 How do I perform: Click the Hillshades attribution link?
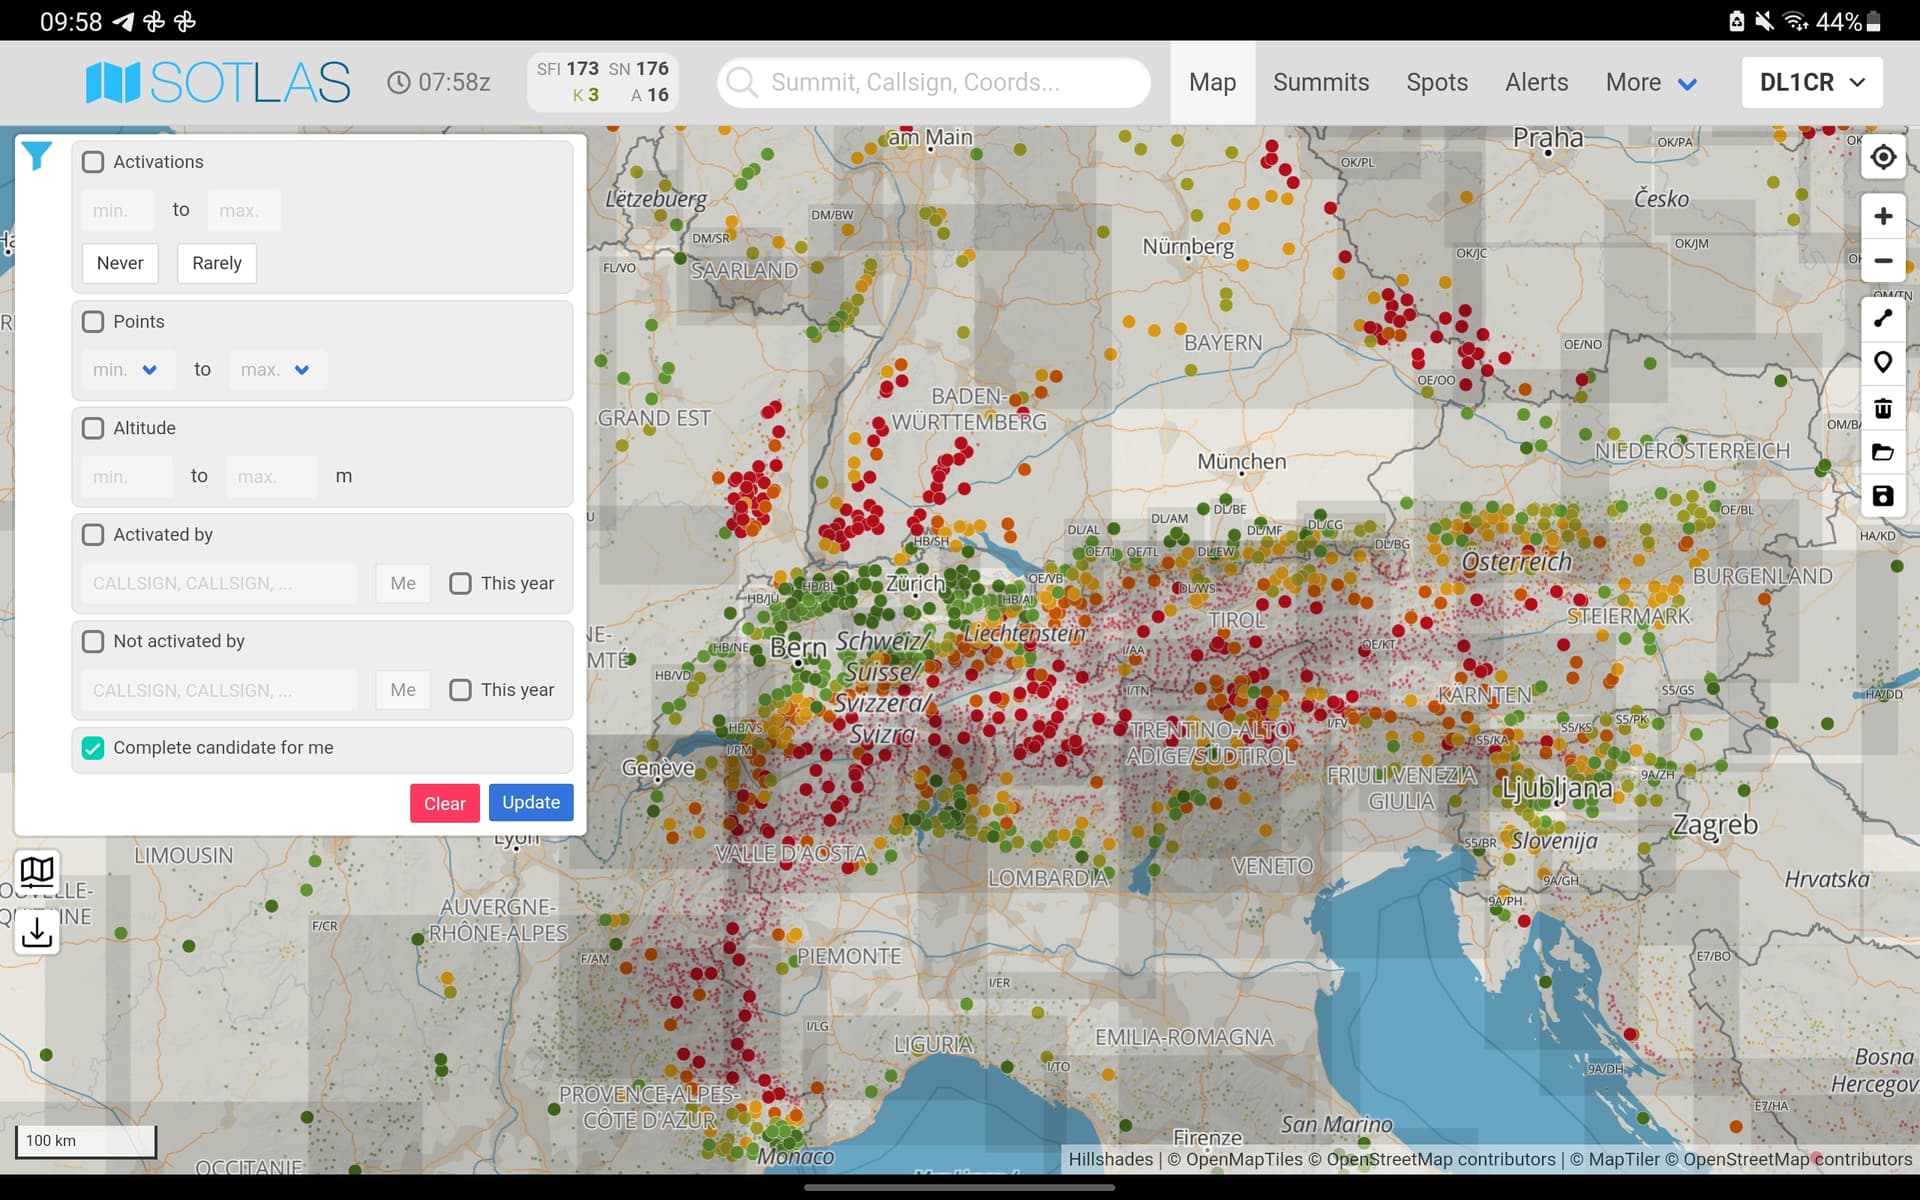tap(1111, 1159)
